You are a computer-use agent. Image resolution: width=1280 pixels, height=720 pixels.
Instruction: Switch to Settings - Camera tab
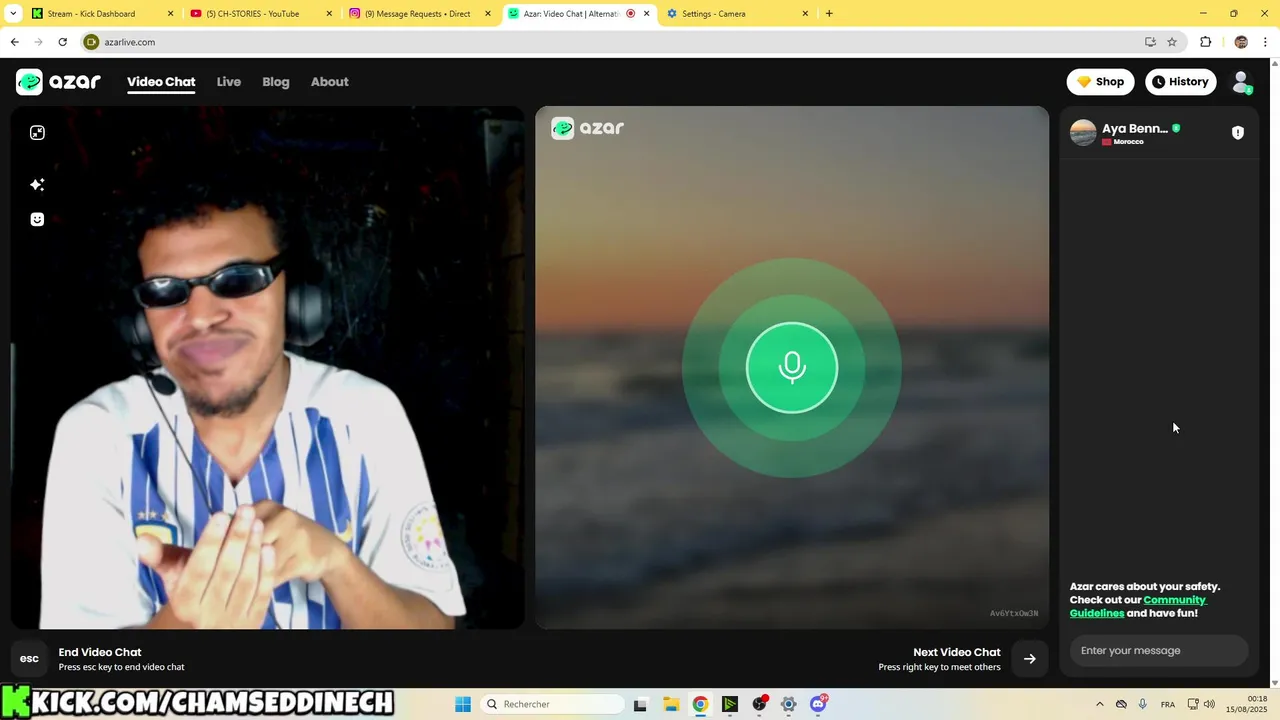pos(738,14)
